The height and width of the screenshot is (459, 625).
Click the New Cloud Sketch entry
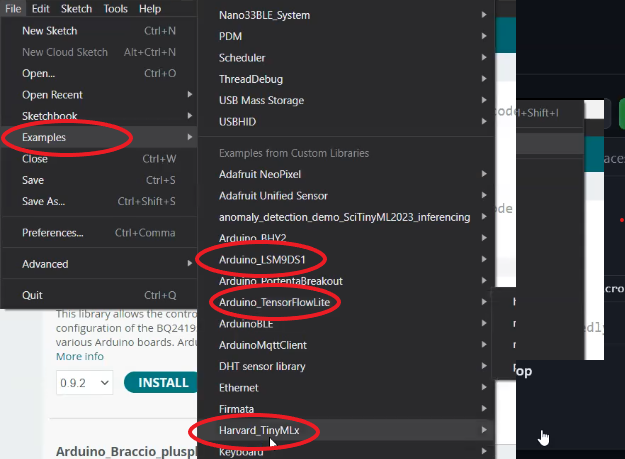[99, 52]
